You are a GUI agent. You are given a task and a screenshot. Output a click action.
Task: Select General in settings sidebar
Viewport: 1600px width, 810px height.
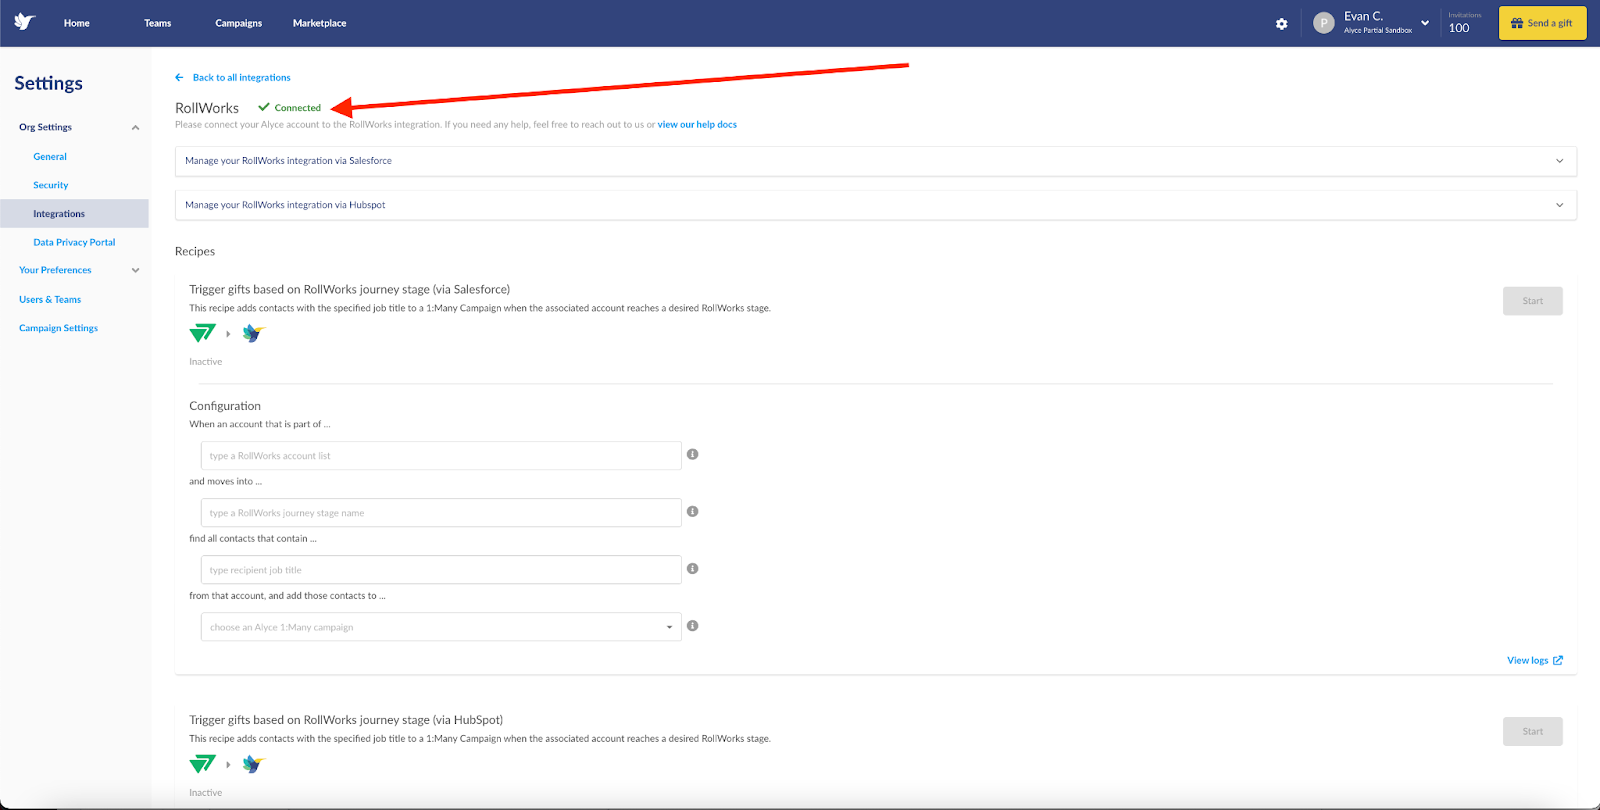[50, 157]
